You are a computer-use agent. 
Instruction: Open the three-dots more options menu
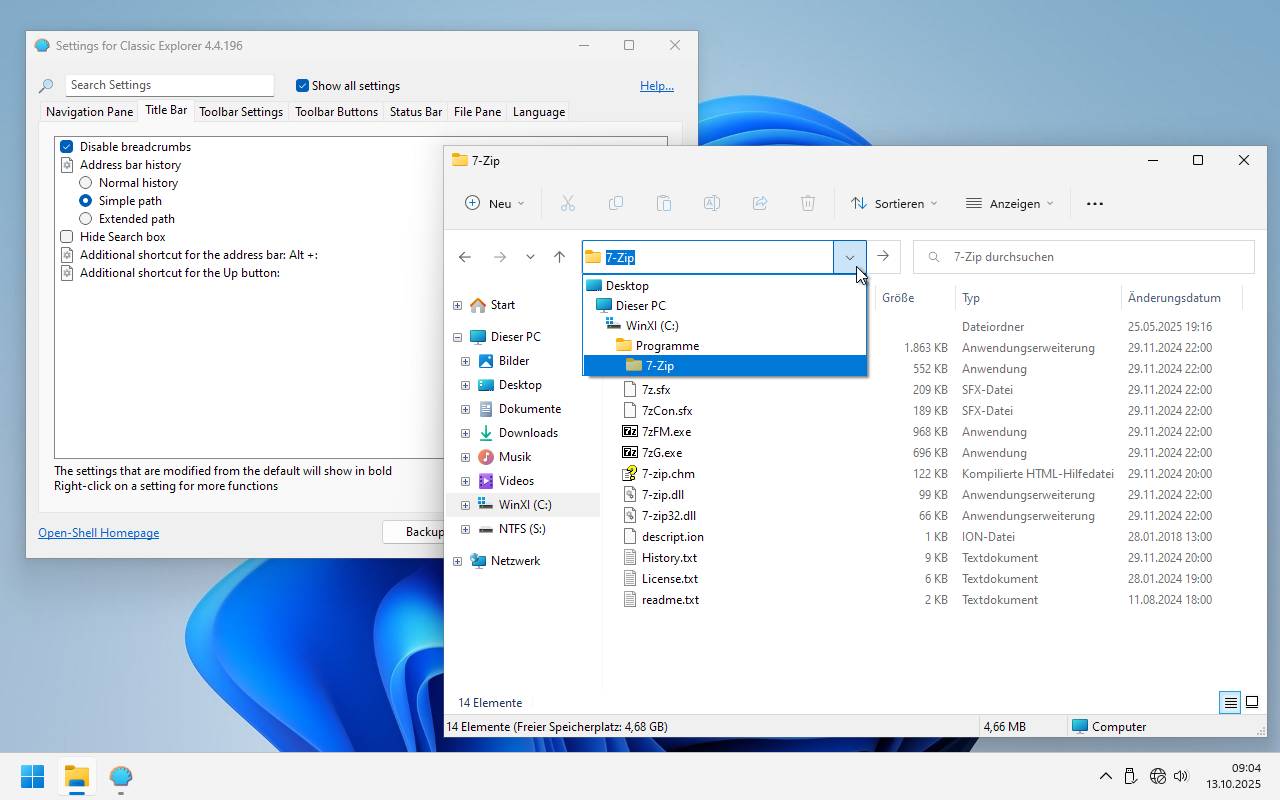point(1095,203)
